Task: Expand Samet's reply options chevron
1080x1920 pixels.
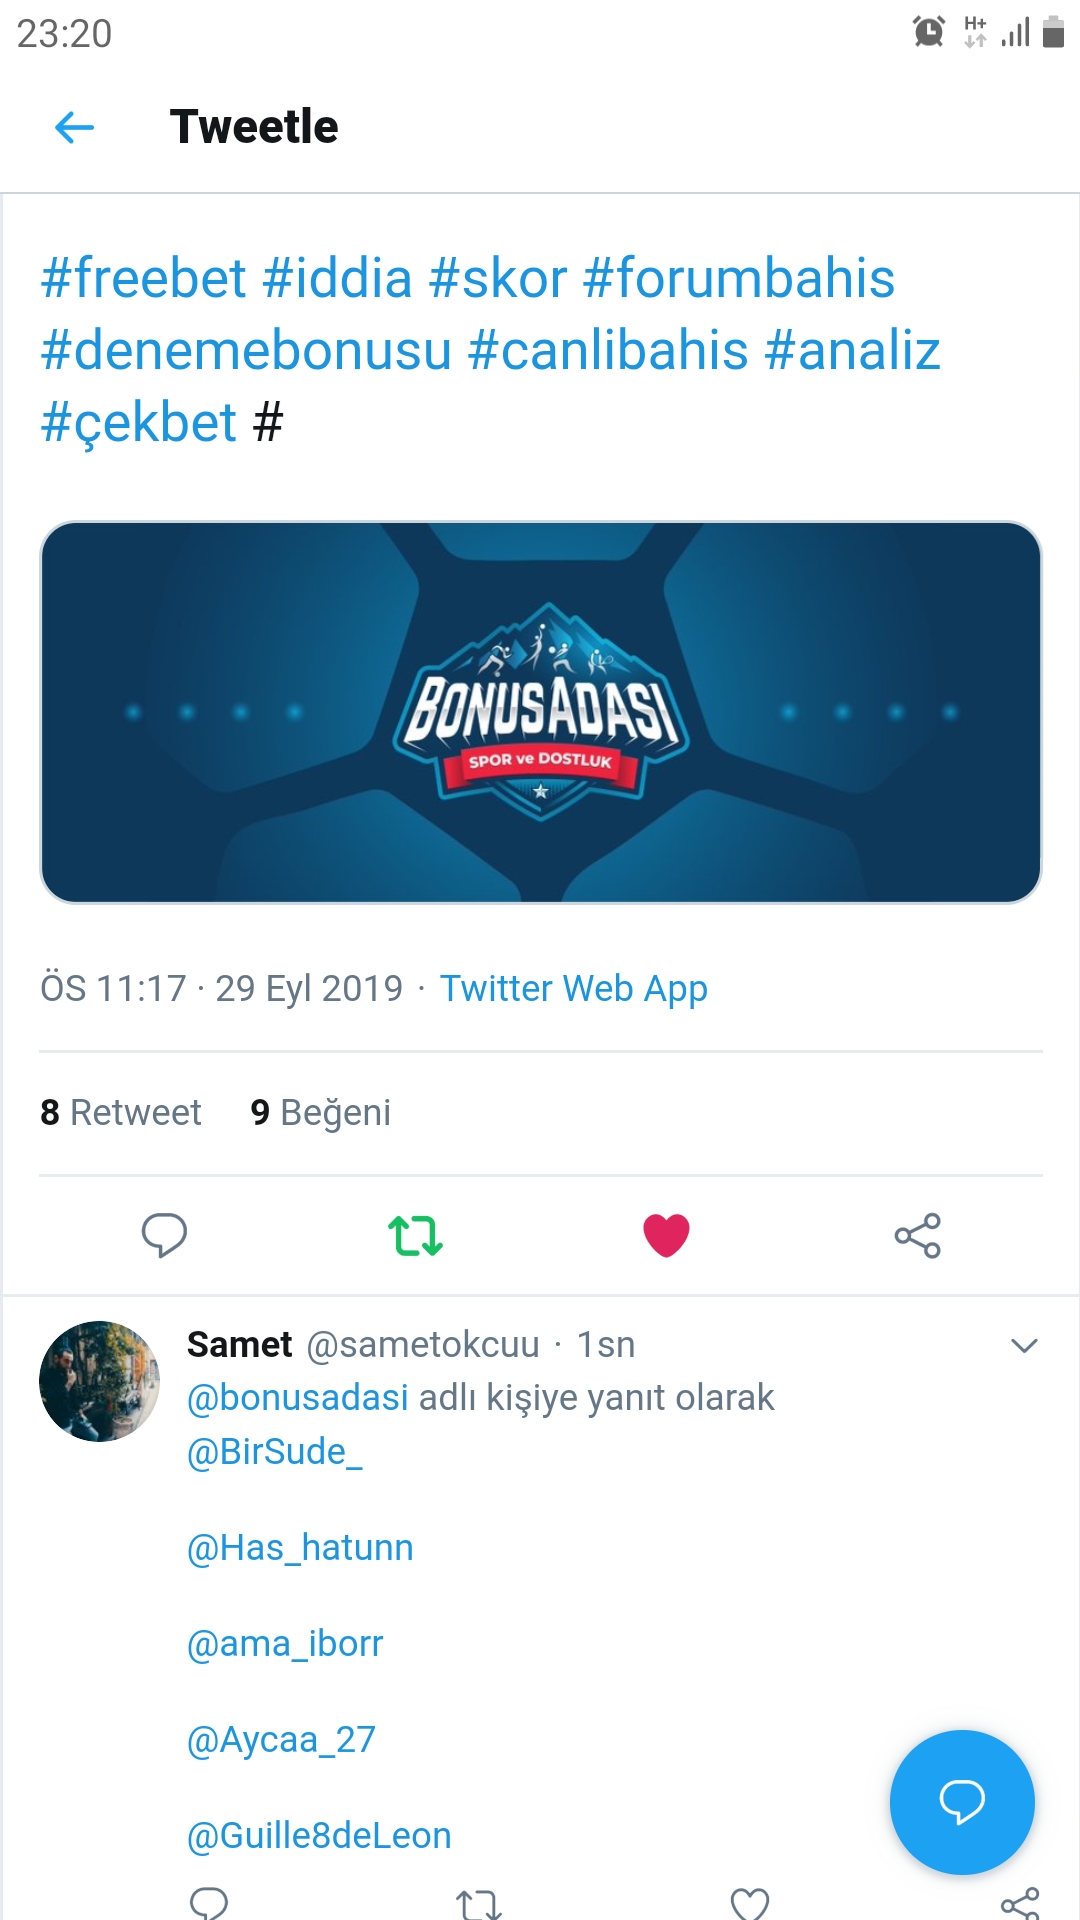Action: tap(1024, 1346)
